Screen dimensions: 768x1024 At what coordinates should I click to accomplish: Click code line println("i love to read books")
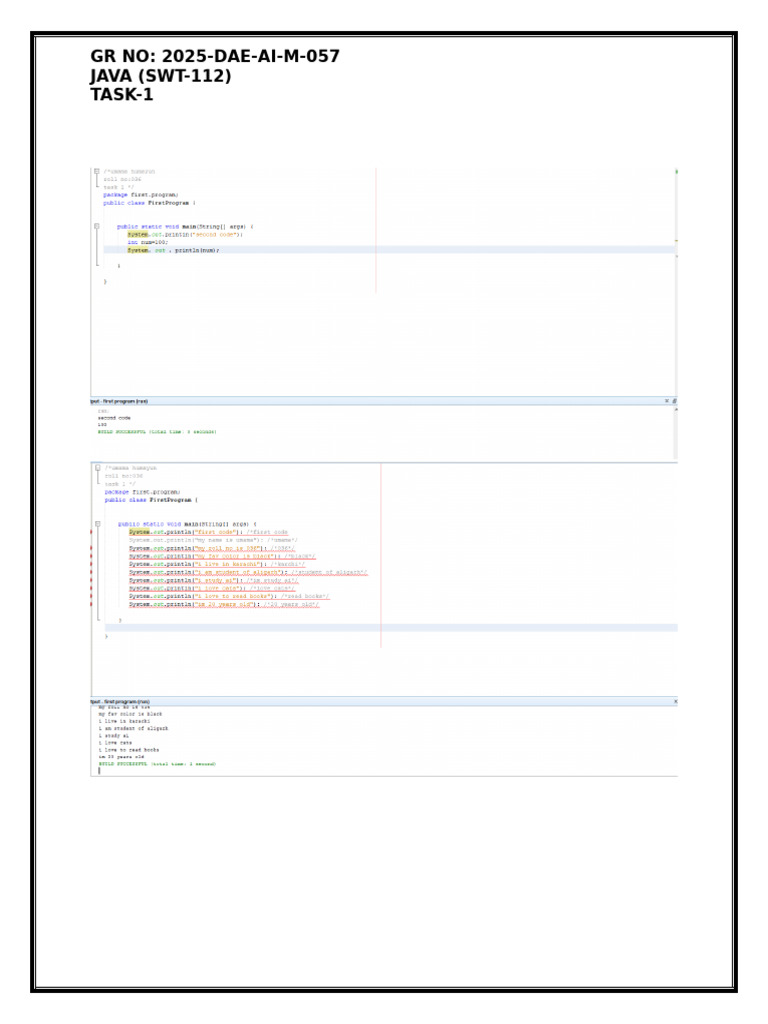tap(229, 596)
